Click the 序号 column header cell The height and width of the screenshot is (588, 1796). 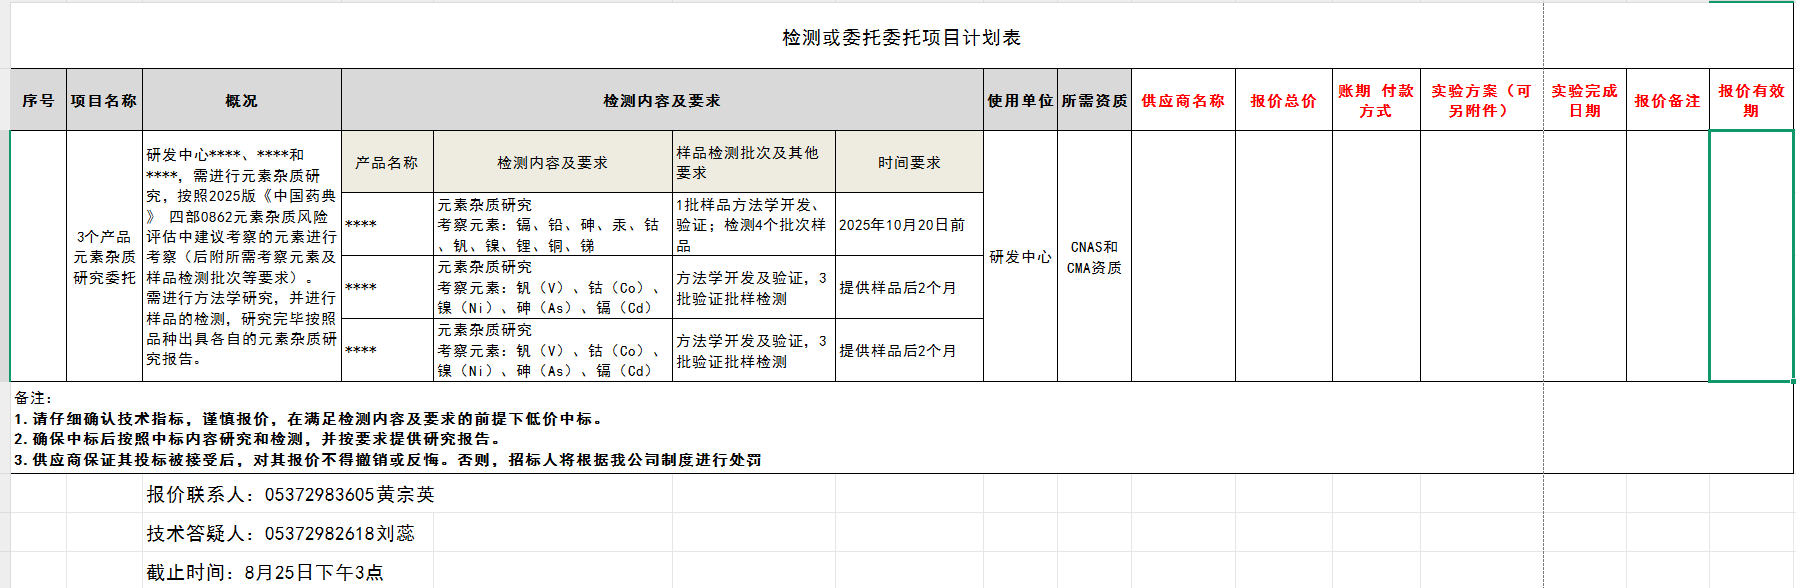coord(38,100)
